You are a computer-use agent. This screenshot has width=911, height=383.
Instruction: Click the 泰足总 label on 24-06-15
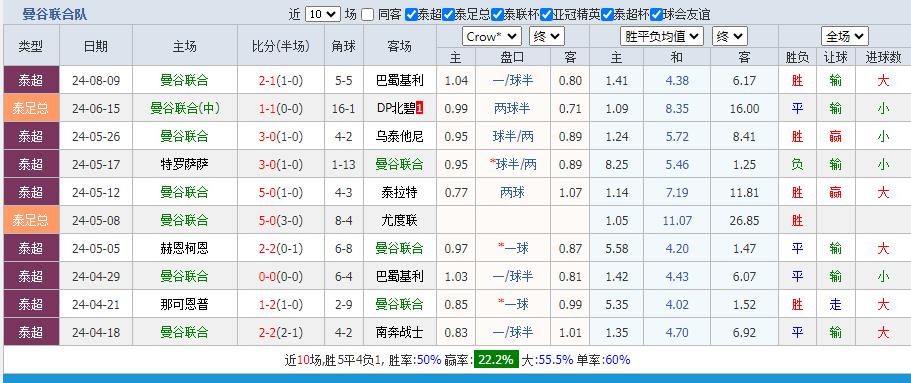pos(31,108)
